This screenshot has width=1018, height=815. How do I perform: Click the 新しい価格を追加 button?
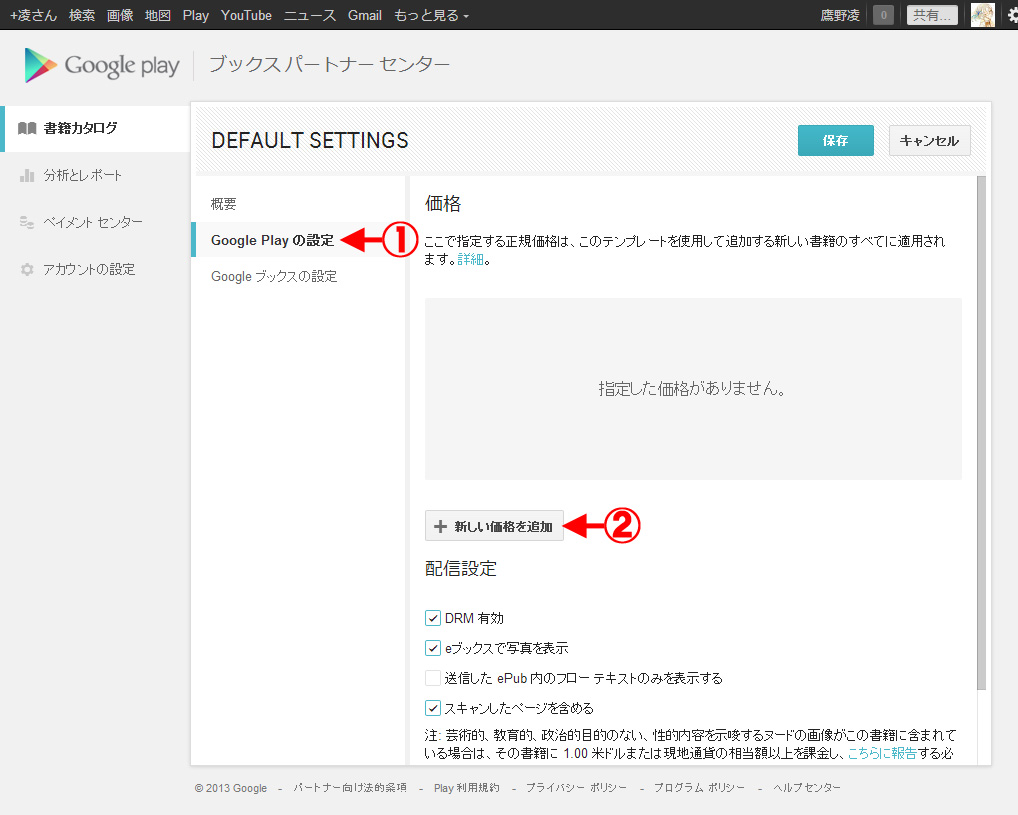(494, 526)
